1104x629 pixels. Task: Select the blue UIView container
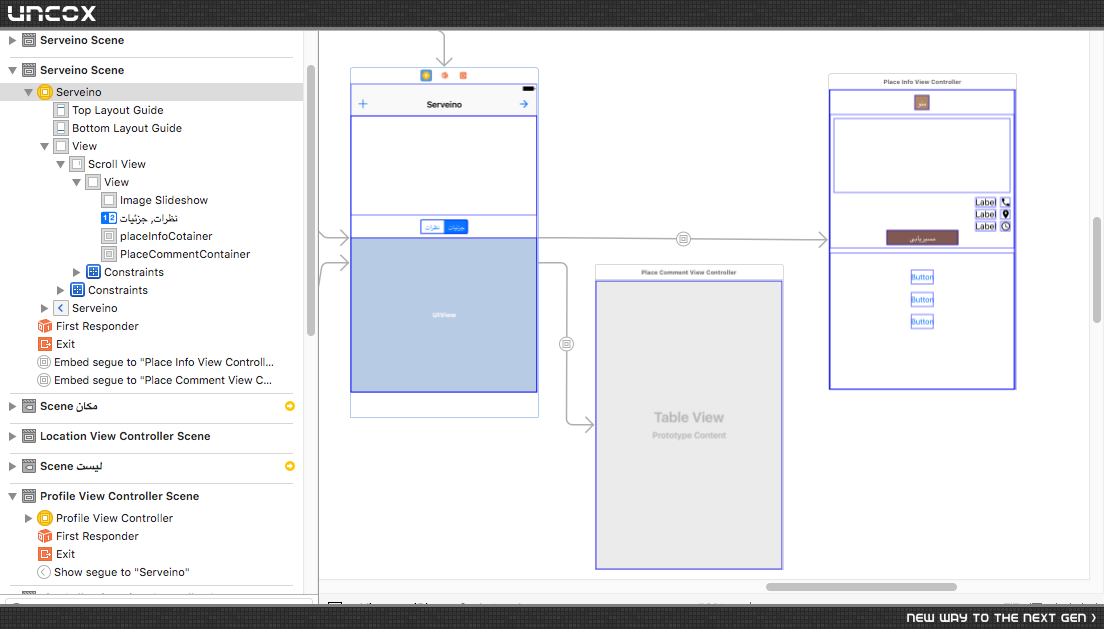point(444,315)
